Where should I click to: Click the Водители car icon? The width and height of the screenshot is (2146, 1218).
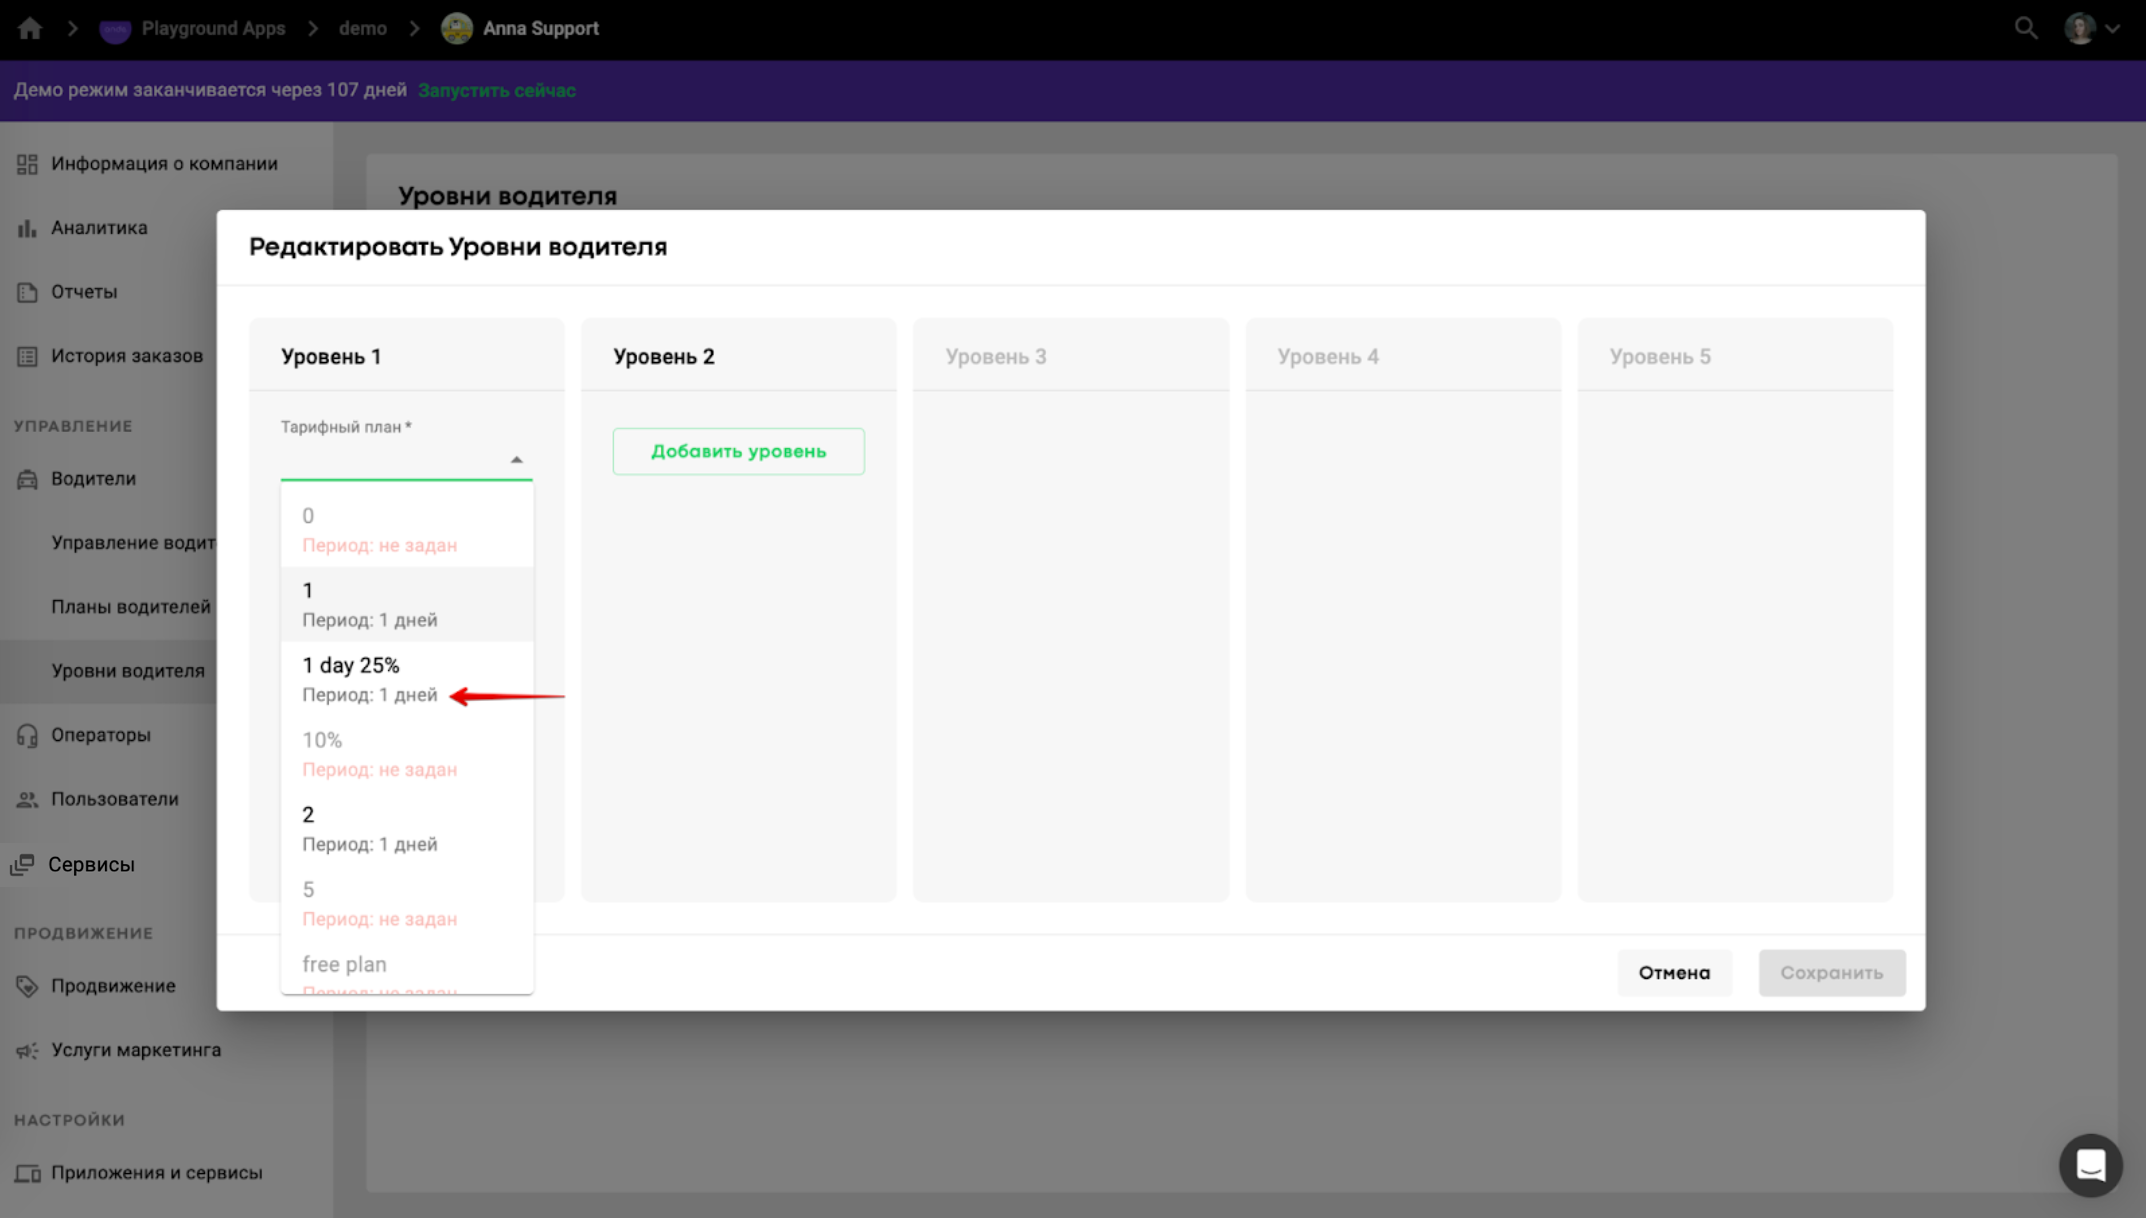click(27, 479)
